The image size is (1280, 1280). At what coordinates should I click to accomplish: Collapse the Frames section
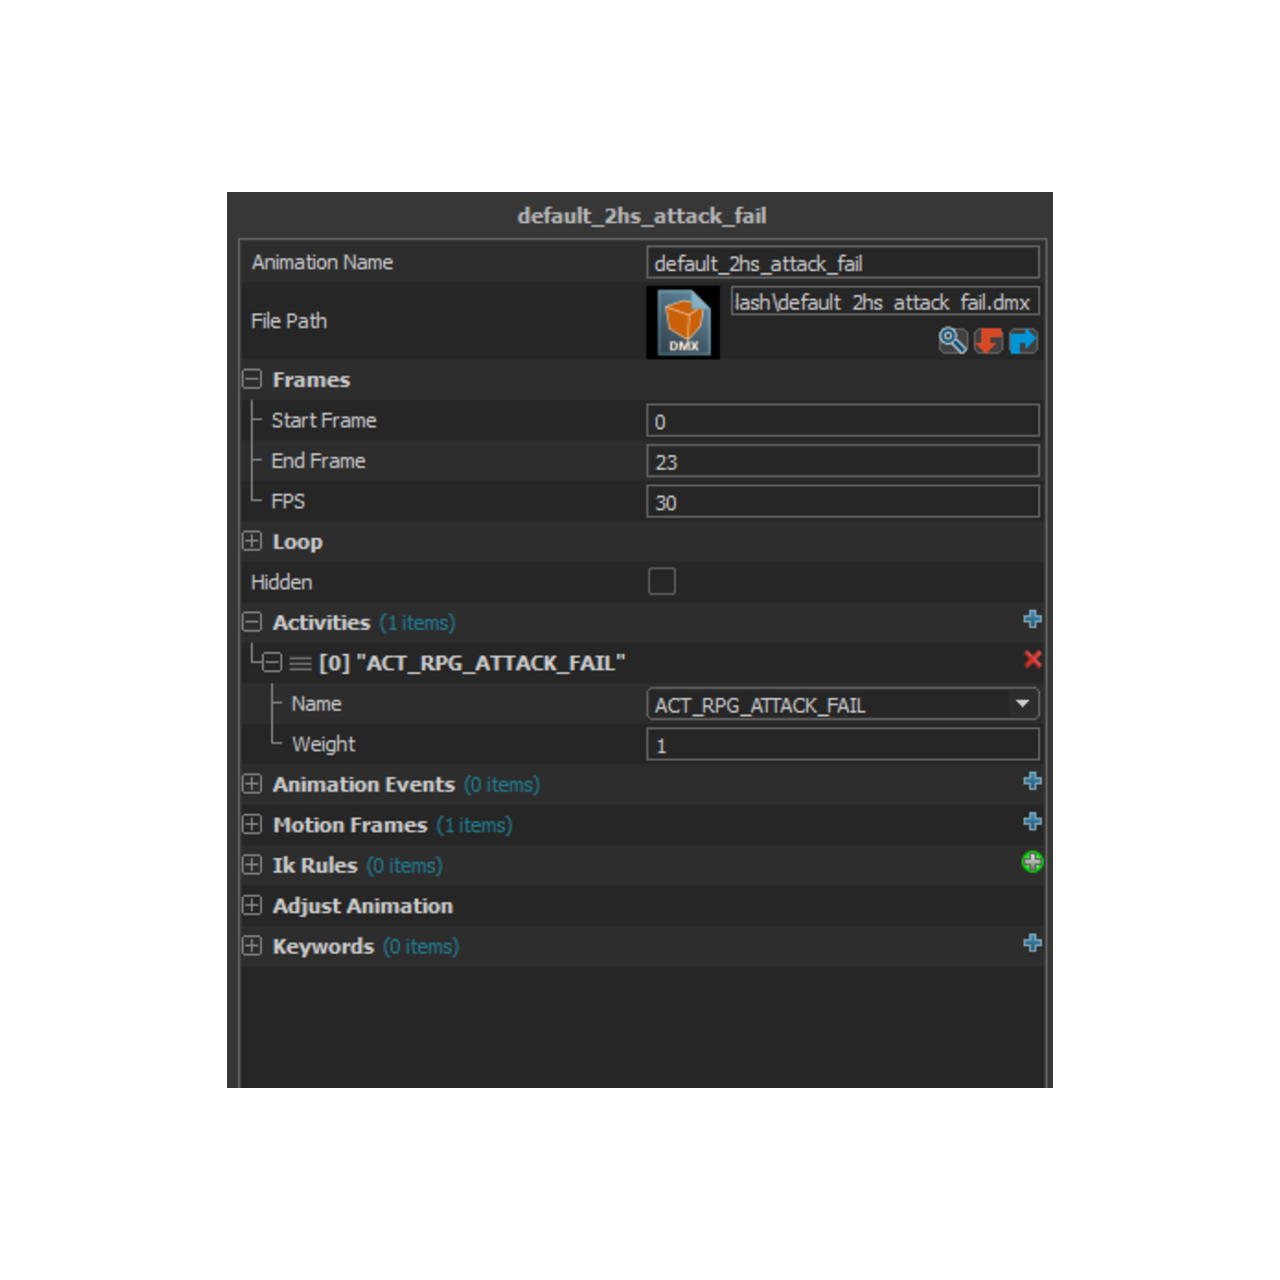[x=252, y=380]
